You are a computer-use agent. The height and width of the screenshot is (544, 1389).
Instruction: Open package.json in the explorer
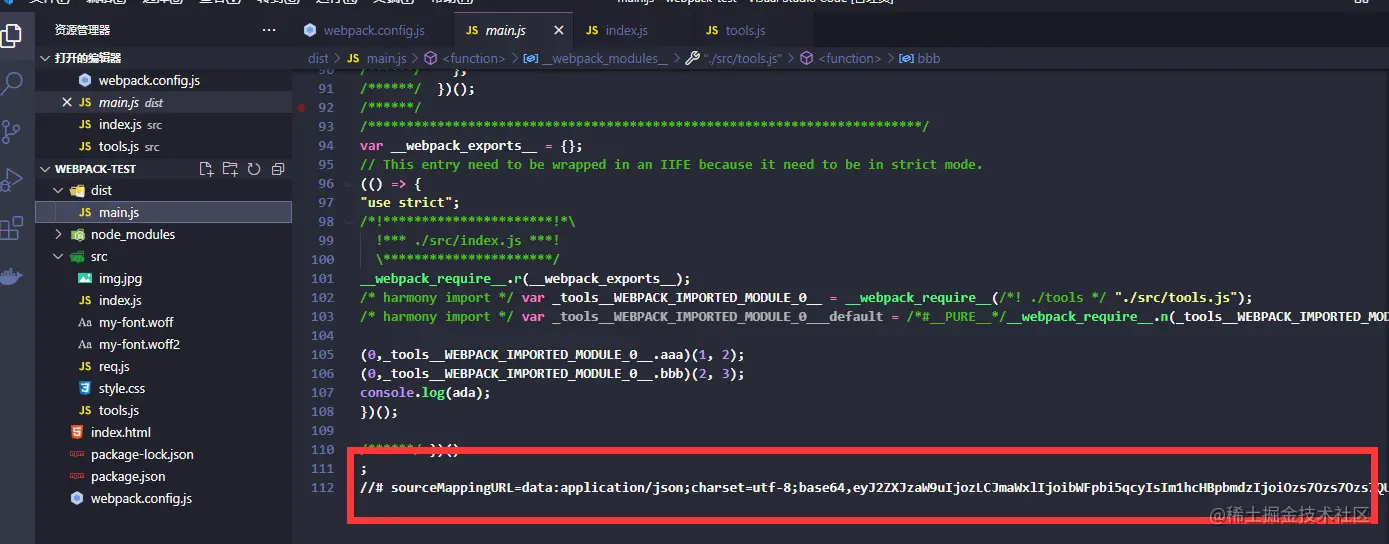pyautogui.click(x=163, y=476)
